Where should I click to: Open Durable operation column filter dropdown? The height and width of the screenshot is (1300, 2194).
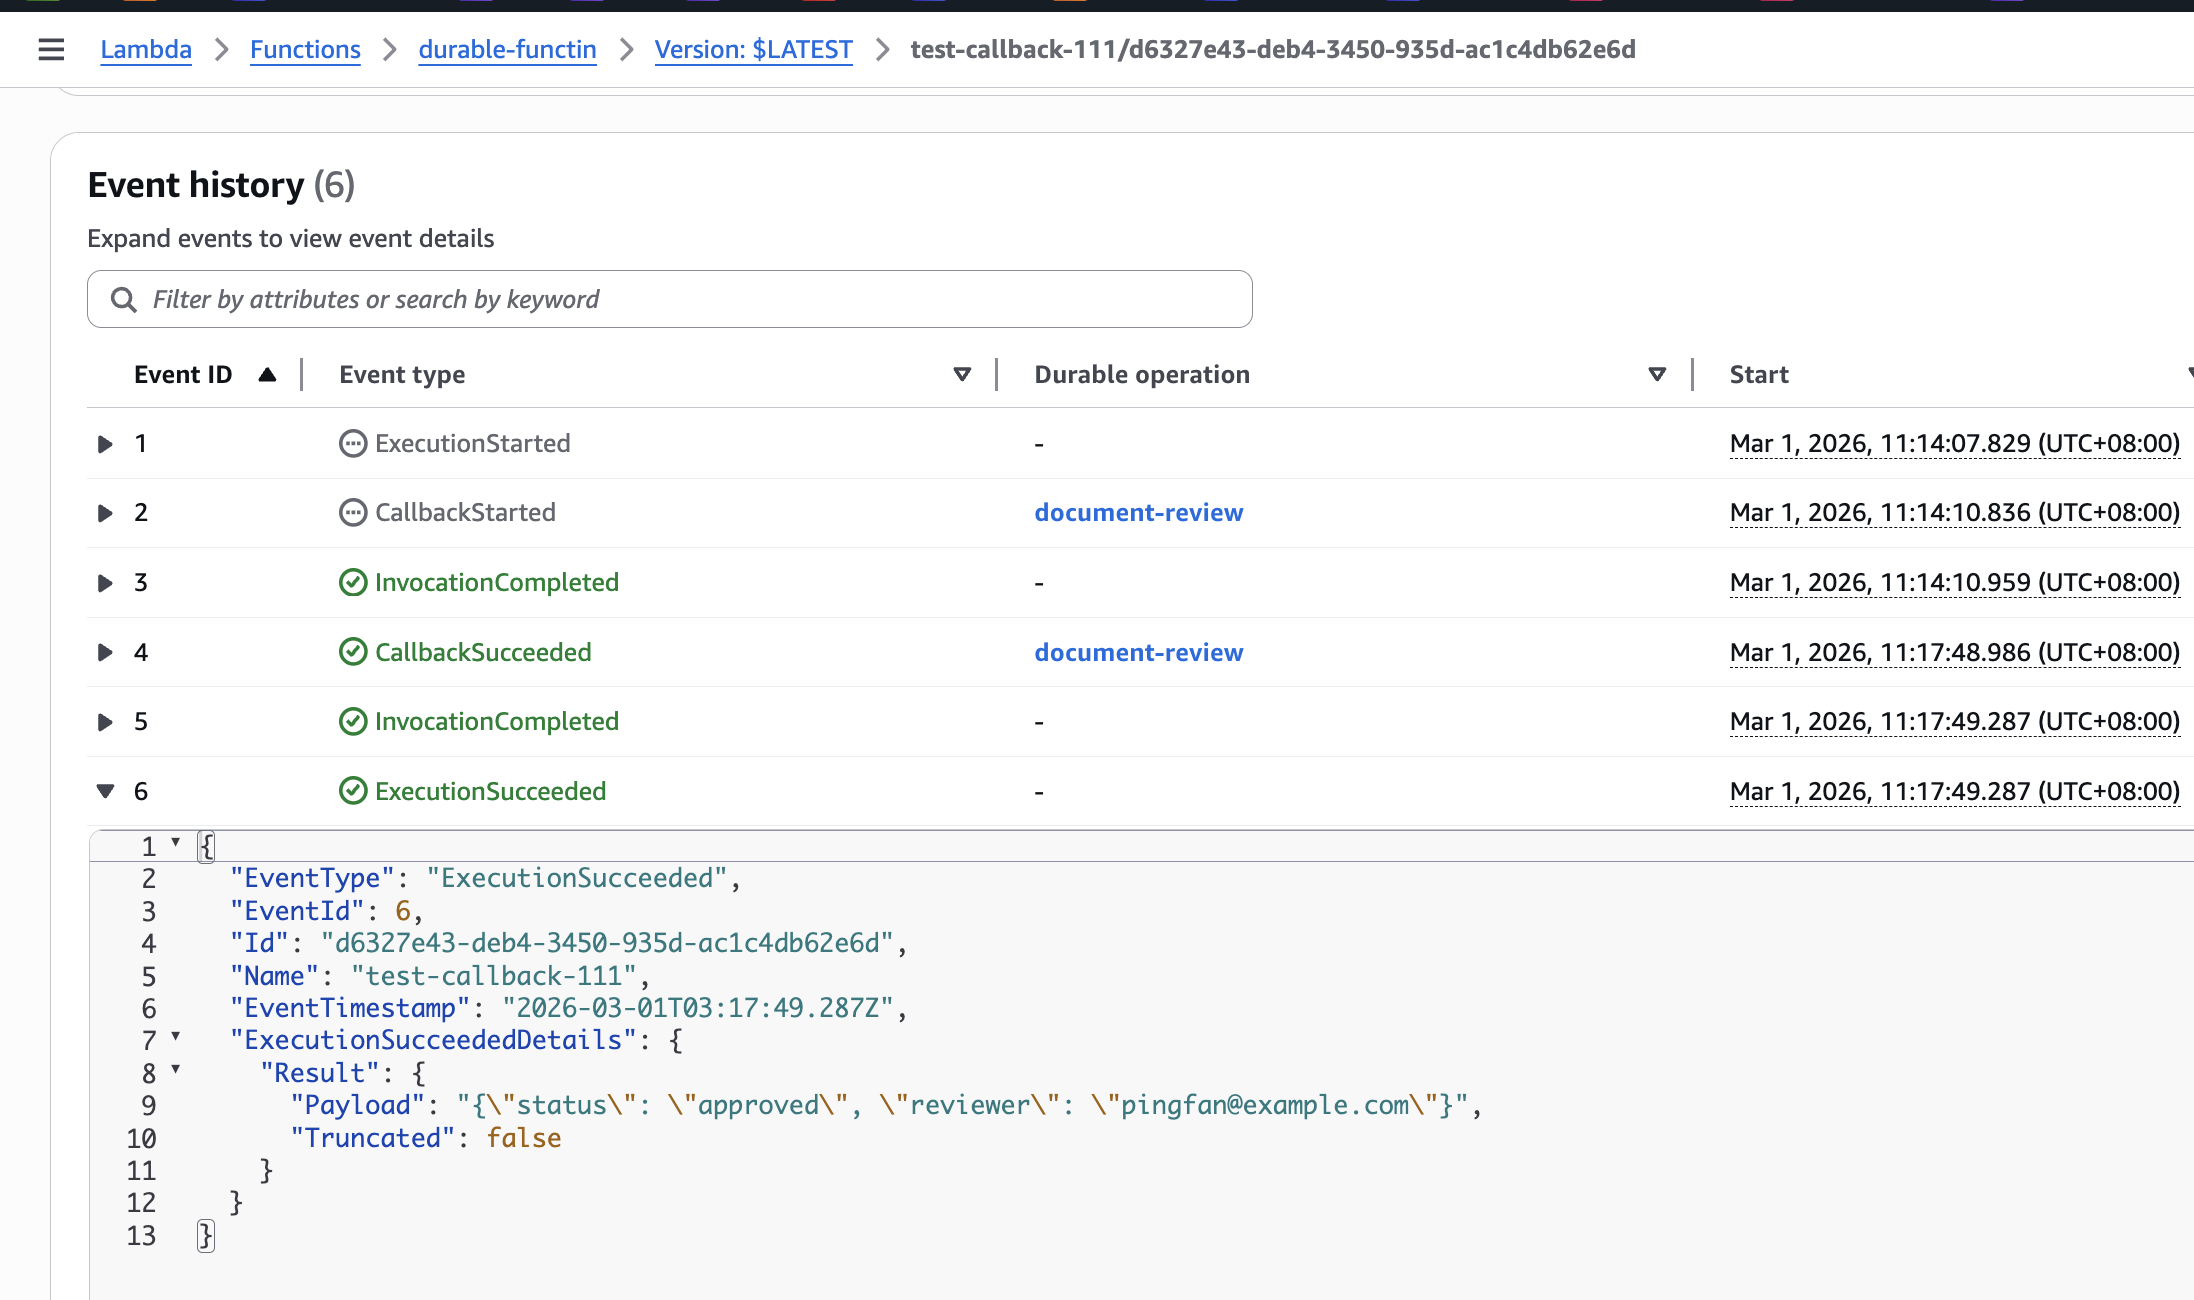click(1657, 375)
